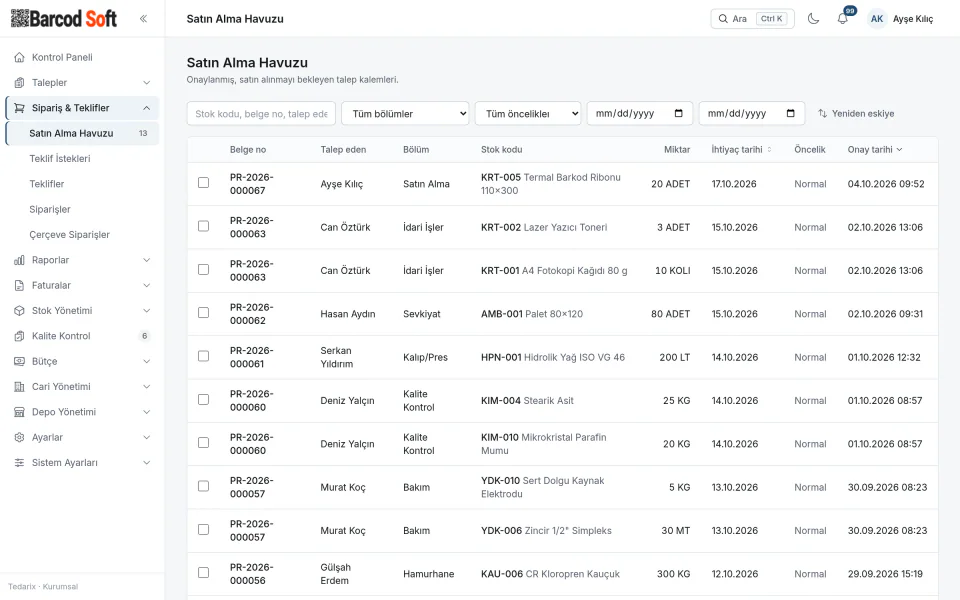Click the Bütçe icon in sidebar

point(20,361)
